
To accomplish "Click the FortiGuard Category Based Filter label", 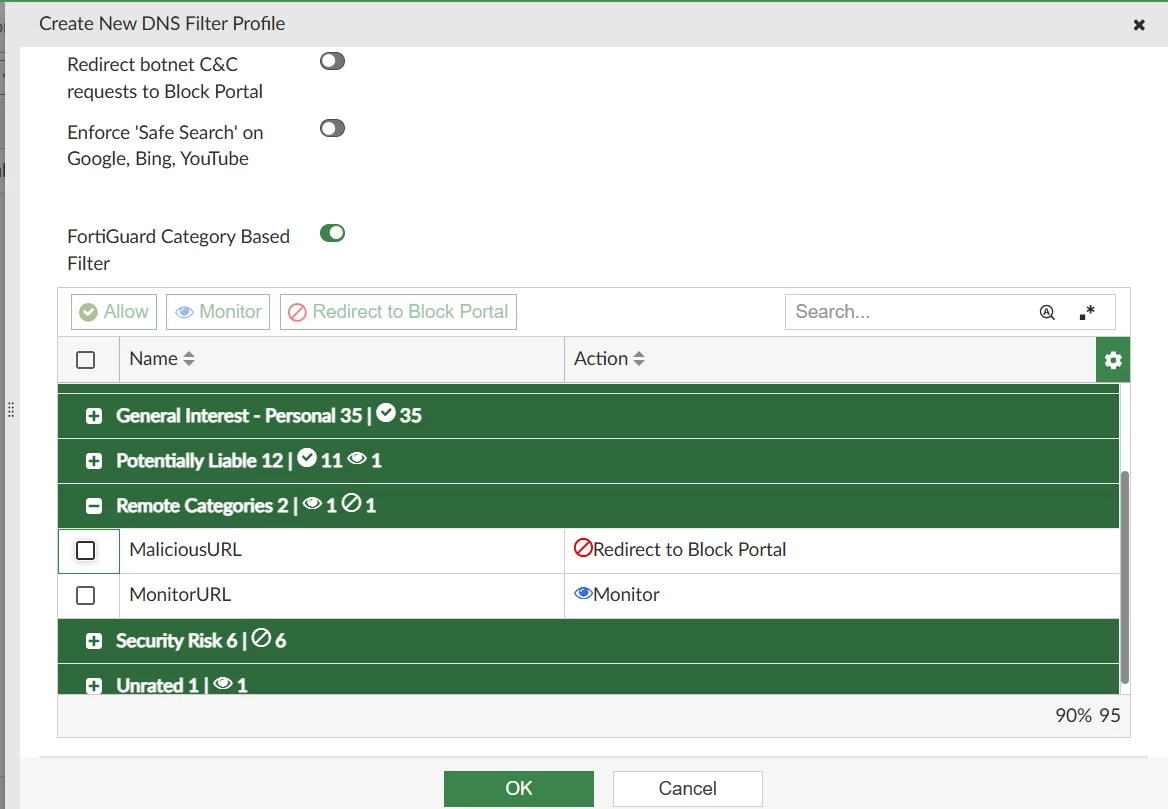I will click(179, 250).
